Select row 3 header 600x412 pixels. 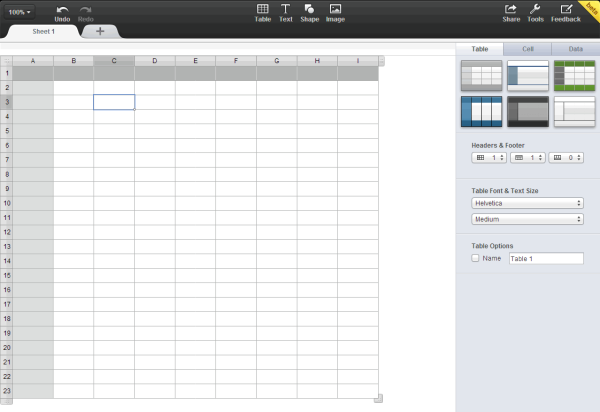click(x=7, y=102)
